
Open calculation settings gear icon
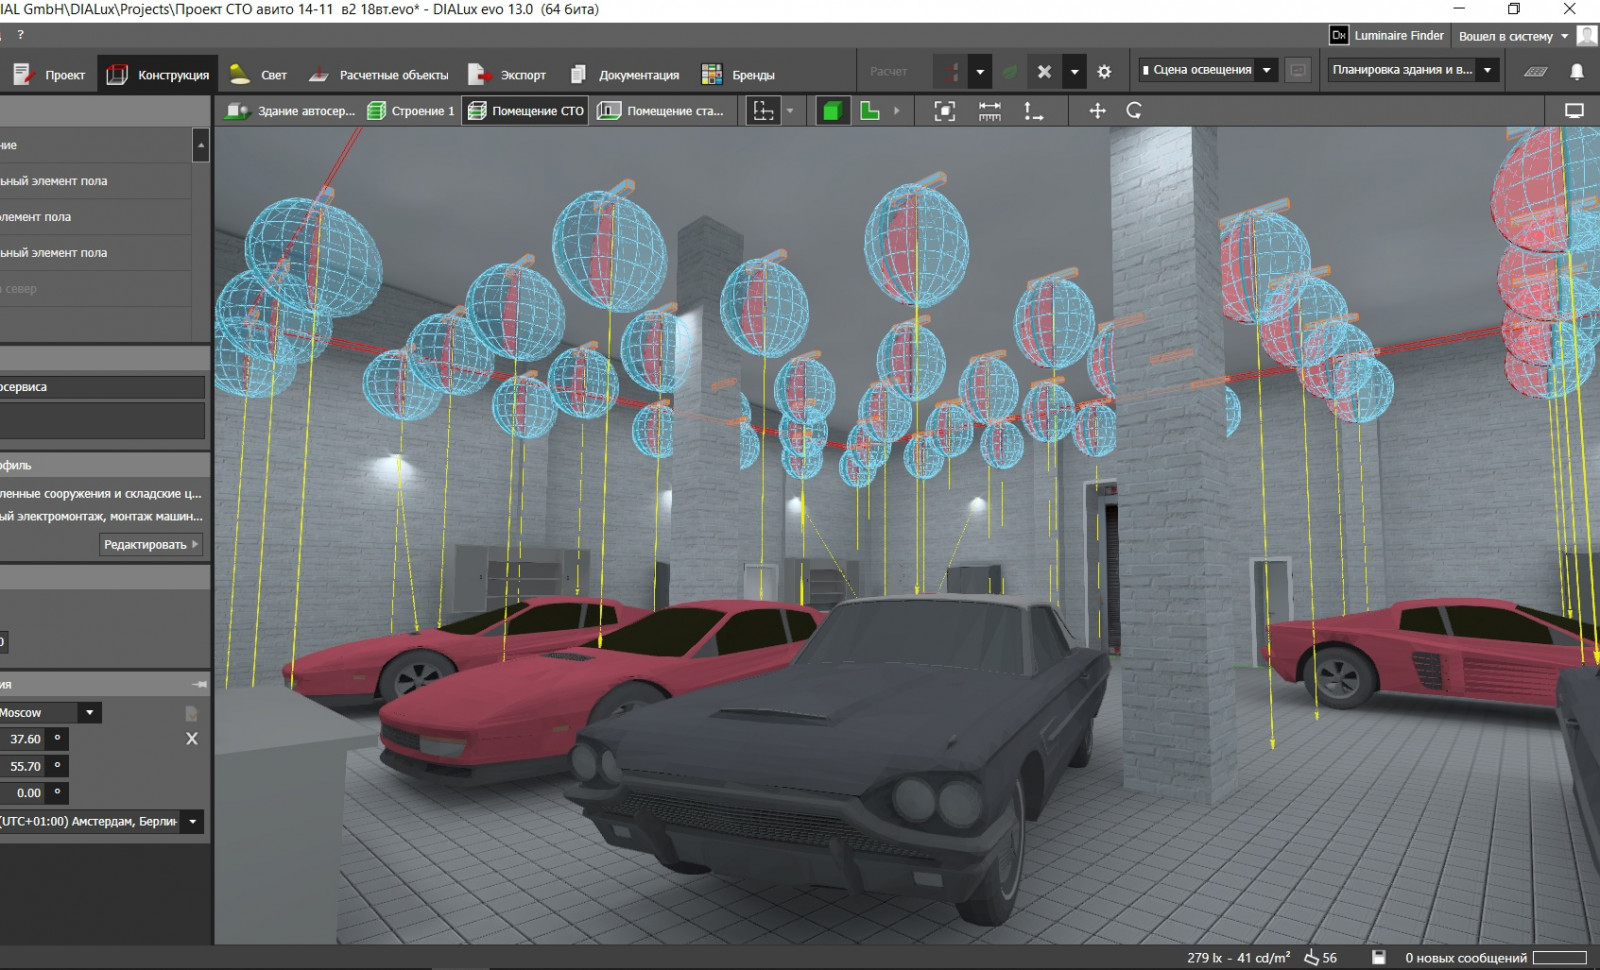click(1104, 72)
